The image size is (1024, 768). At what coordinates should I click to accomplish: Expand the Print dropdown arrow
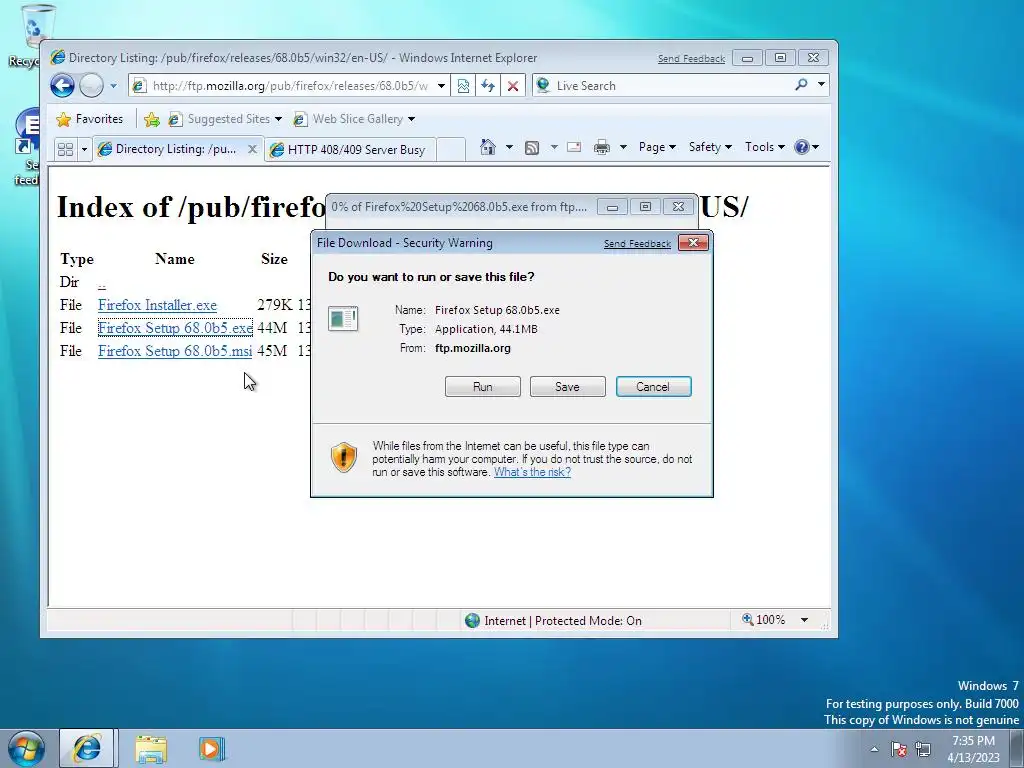[x=623, y=147]
